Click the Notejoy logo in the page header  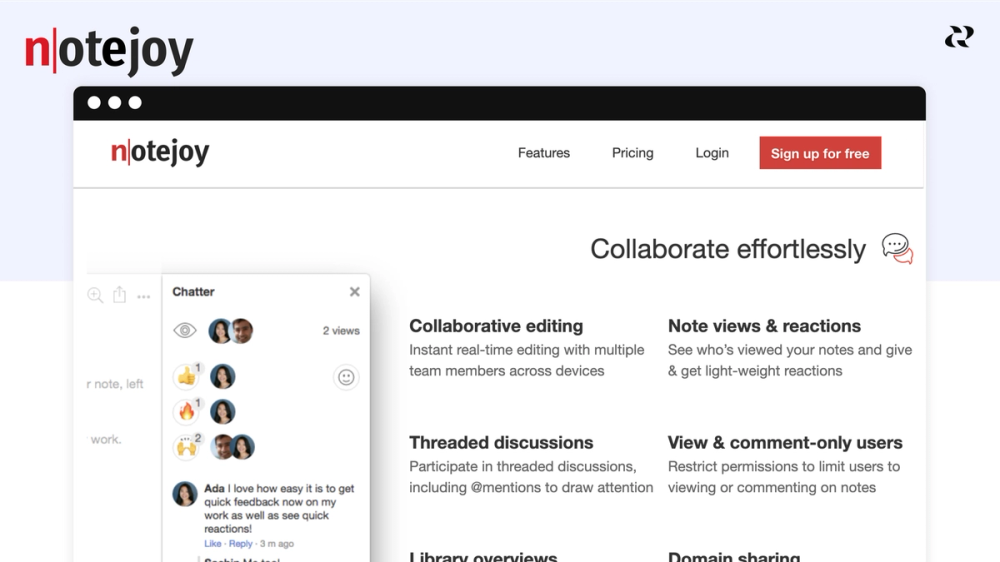coord(159,152)
